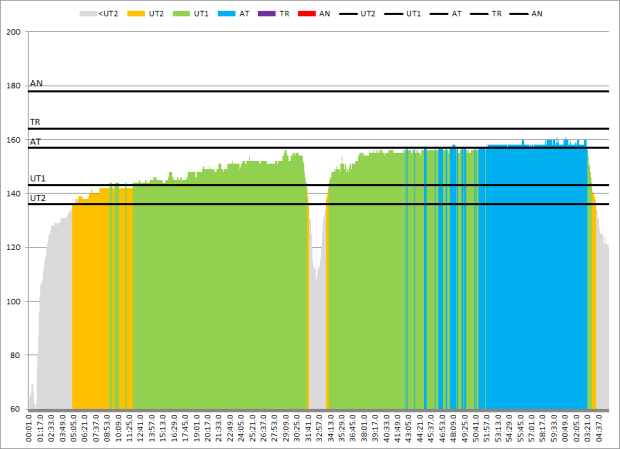This screenshot has width=620, height=449.
Task: Select the TR threshold label on the chart
Action: [x=36, y=122]
